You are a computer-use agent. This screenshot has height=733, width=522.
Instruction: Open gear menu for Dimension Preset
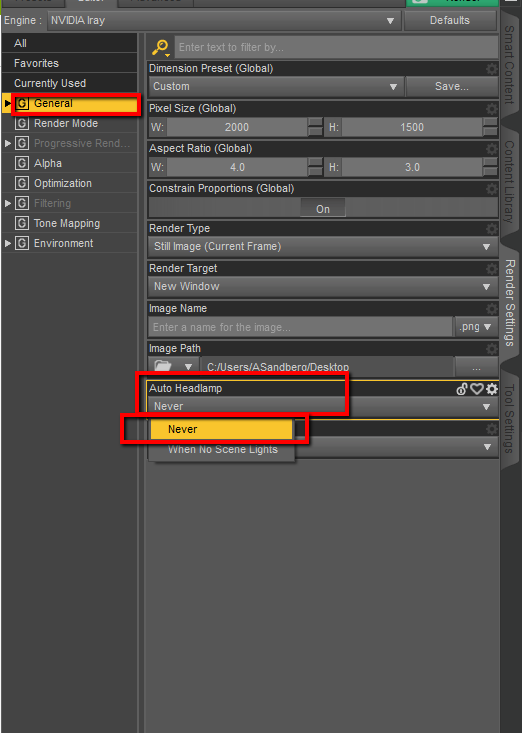pyautogui.click(x=492, y=69)
